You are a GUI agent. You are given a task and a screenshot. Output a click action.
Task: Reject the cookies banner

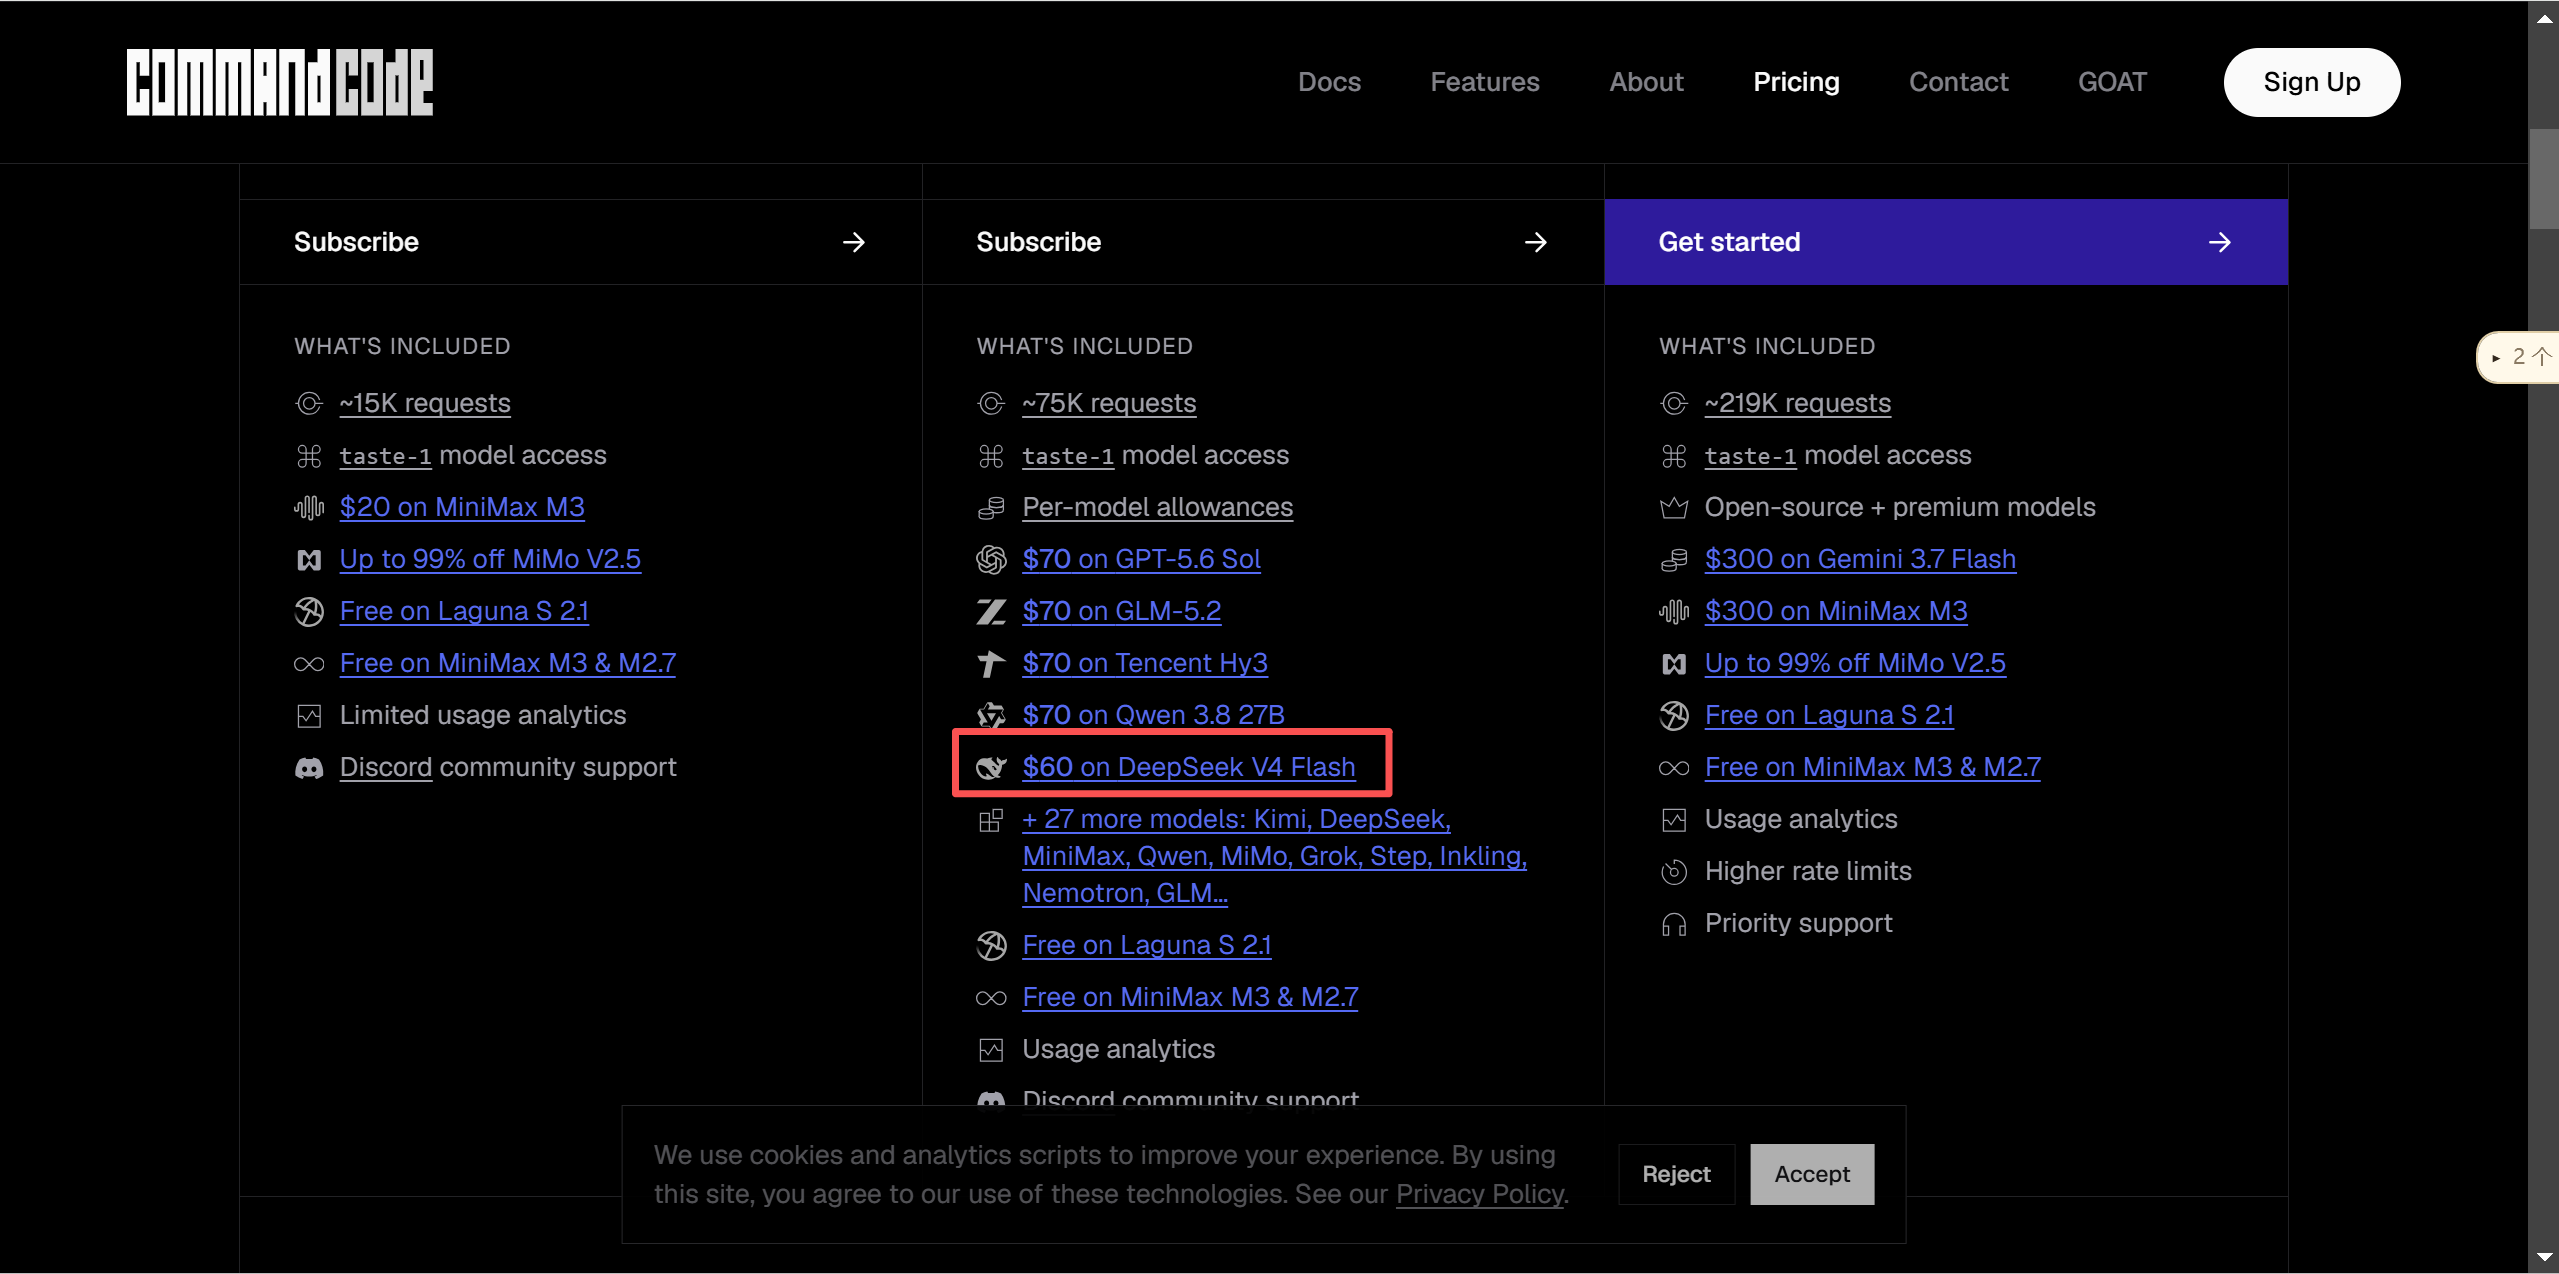coord(1676,1174)
